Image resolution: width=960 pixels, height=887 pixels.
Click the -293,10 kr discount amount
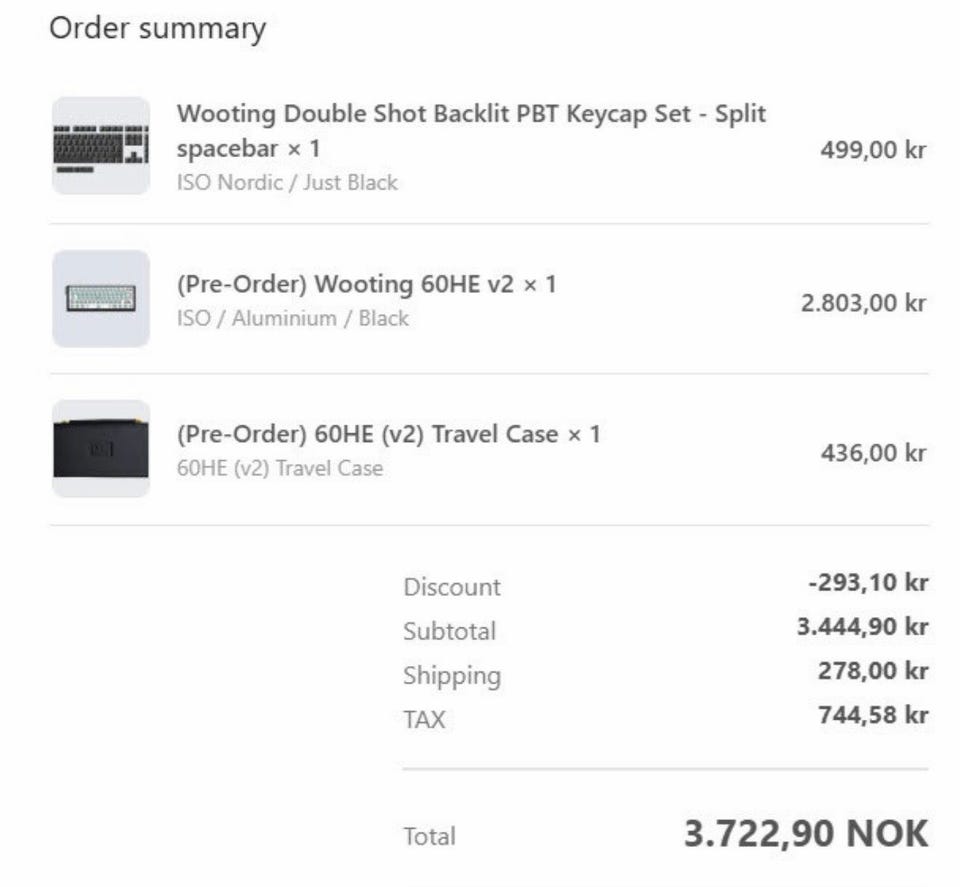point(868,582)
